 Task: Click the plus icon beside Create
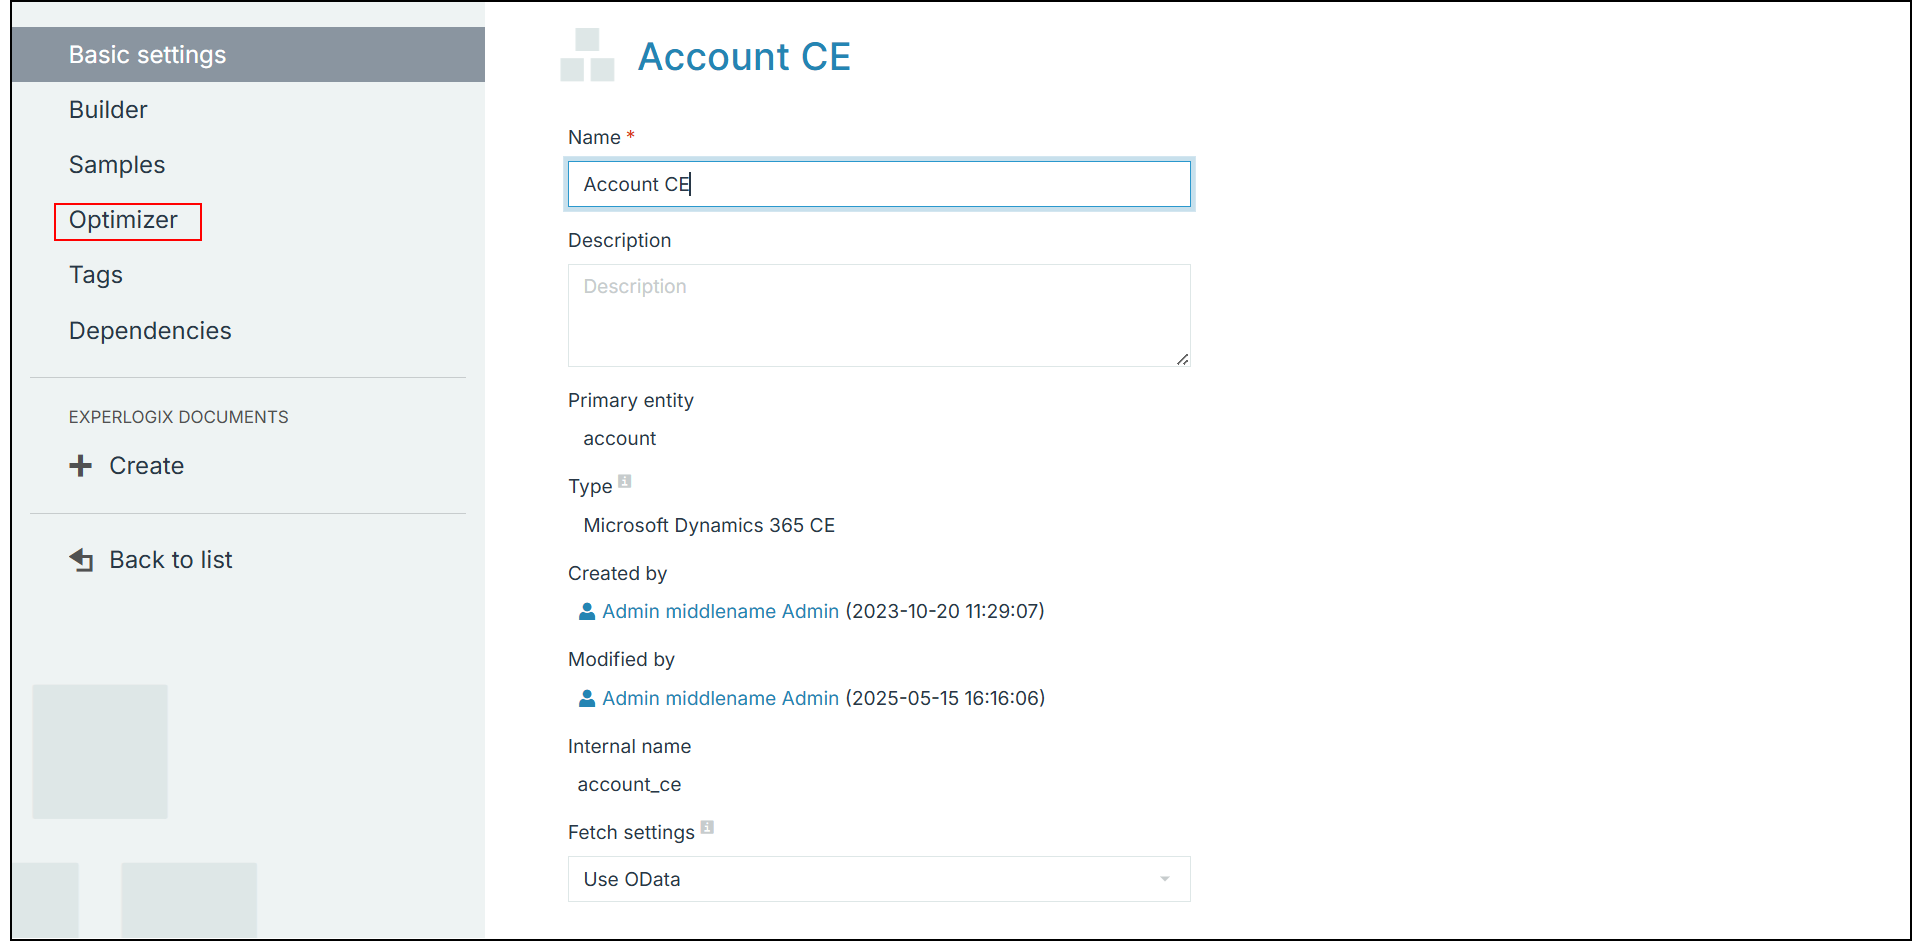click(x=81, y=466)
